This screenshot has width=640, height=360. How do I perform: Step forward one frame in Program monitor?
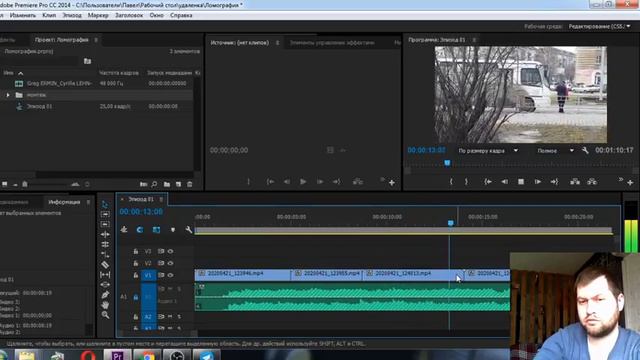[538, 182]
